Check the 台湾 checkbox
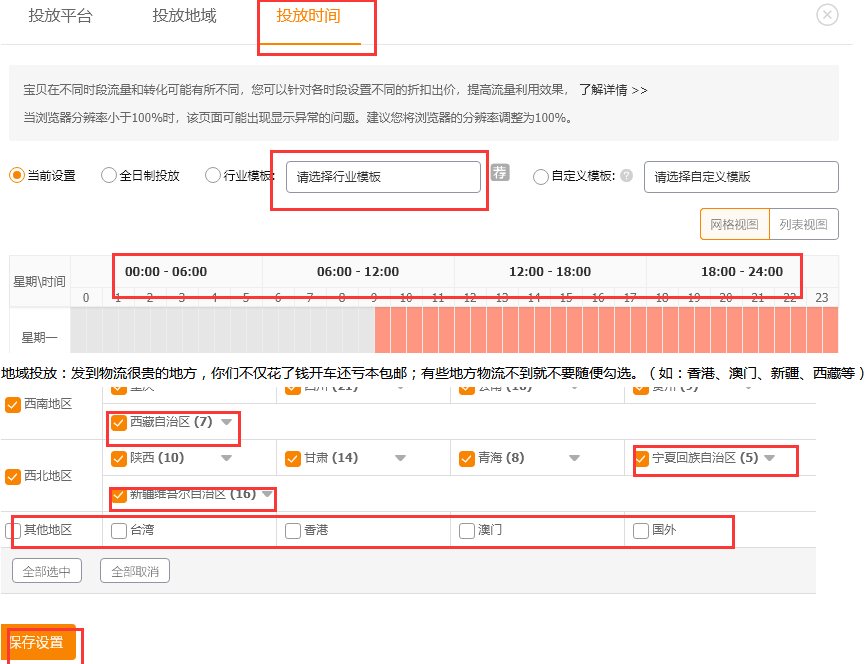Image resolution: width=865 pixels, height=664 pixels. [119, 531]
